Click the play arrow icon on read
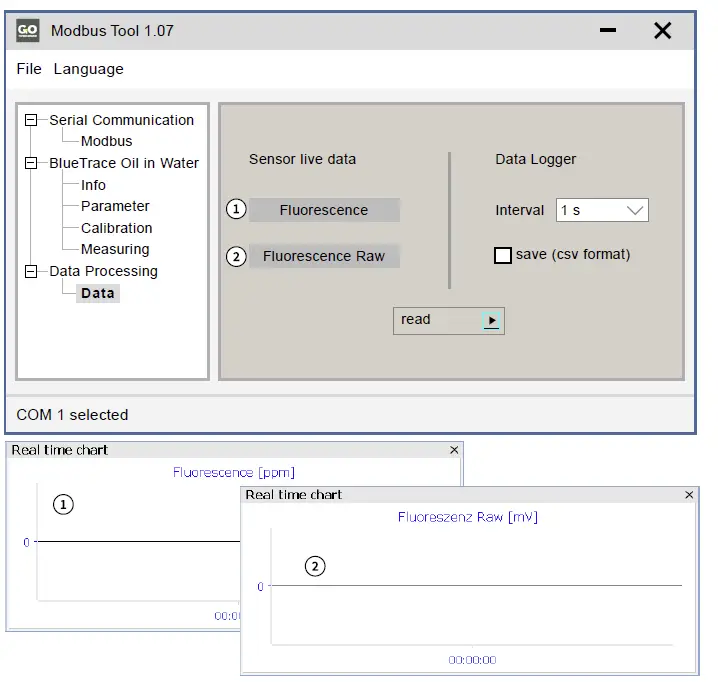 tap(491, 320)
